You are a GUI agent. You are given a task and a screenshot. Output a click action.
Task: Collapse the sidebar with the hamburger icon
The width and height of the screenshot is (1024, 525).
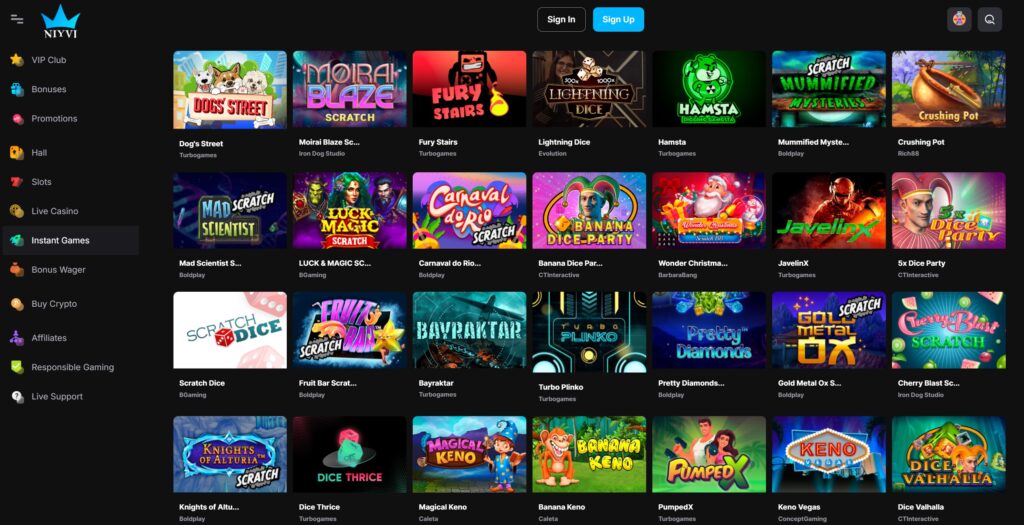tap(17, 20)
